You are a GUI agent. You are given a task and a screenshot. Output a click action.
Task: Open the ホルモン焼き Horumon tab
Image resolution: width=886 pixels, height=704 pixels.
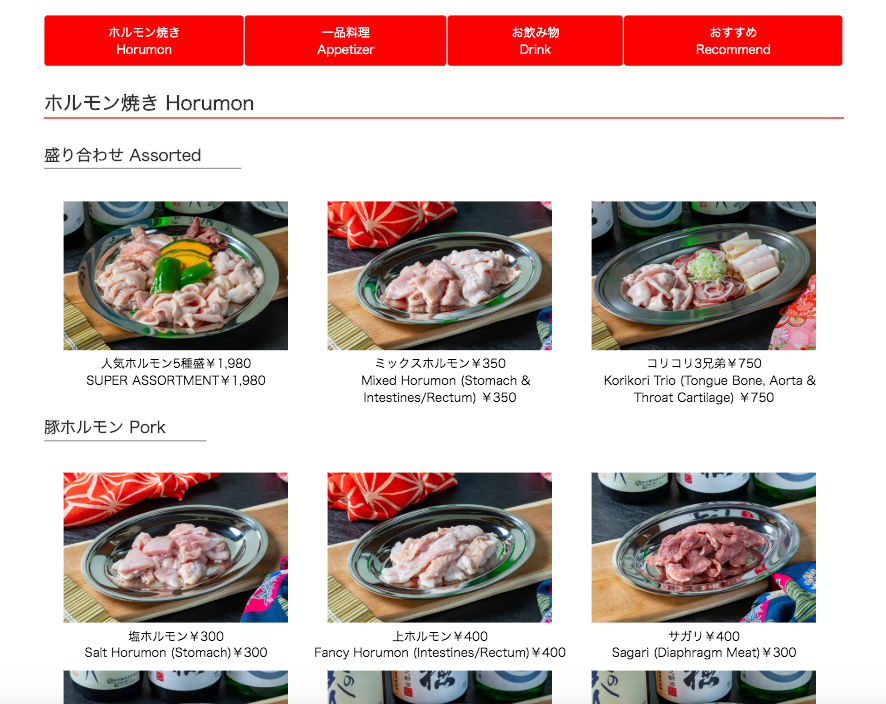[144, 41]
